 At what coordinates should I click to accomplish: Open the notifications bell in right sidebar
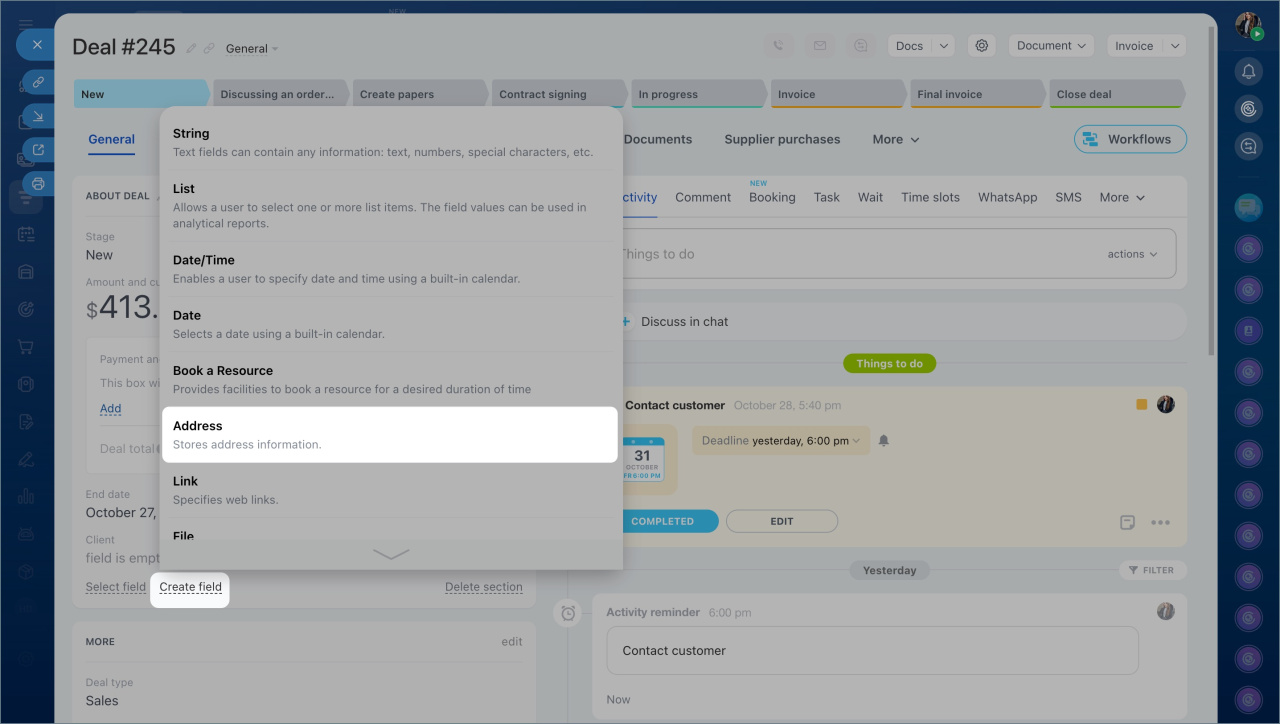point(1248,71)
